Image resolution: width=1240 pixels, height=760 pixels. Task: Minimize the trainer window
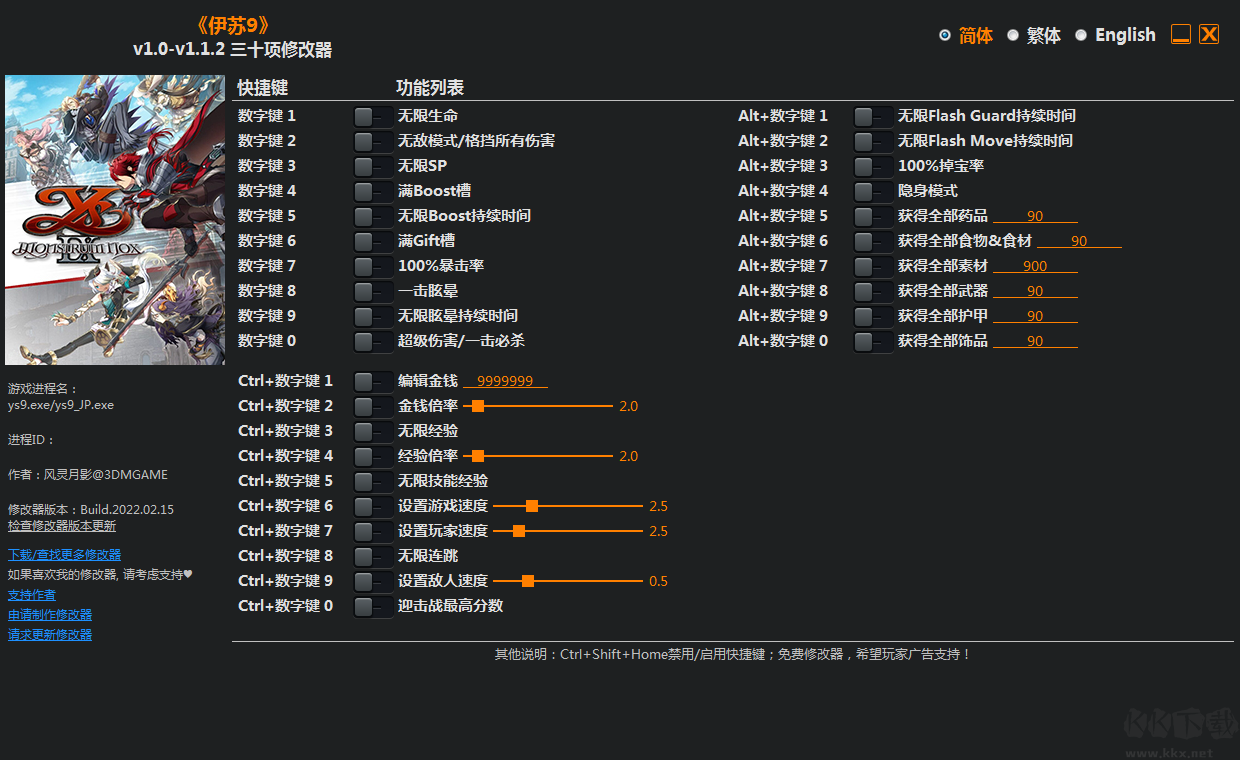[1181, 34]
